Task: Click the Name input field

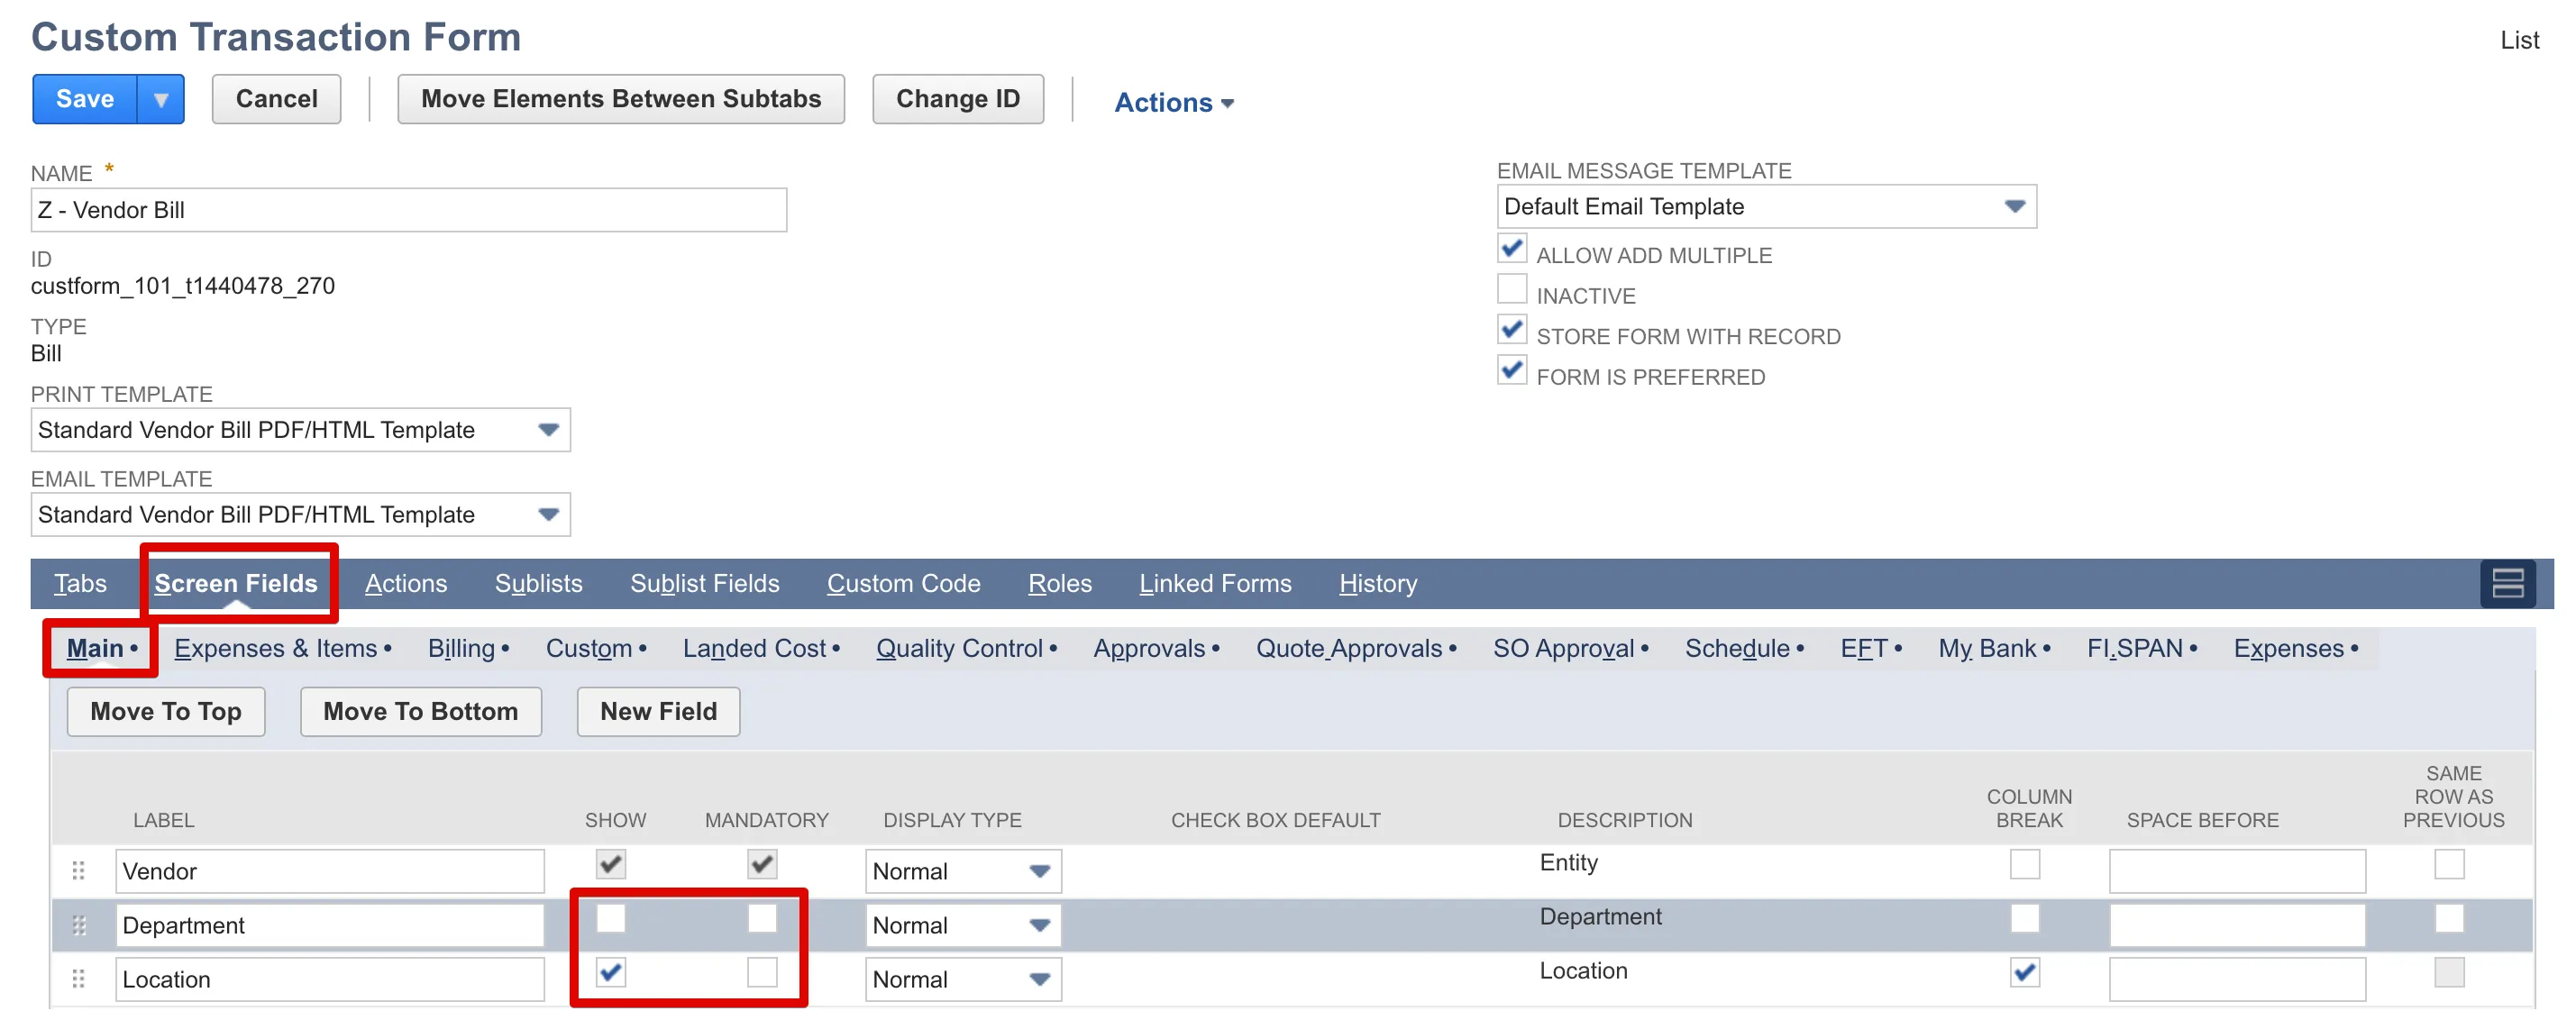Action: 408,210
